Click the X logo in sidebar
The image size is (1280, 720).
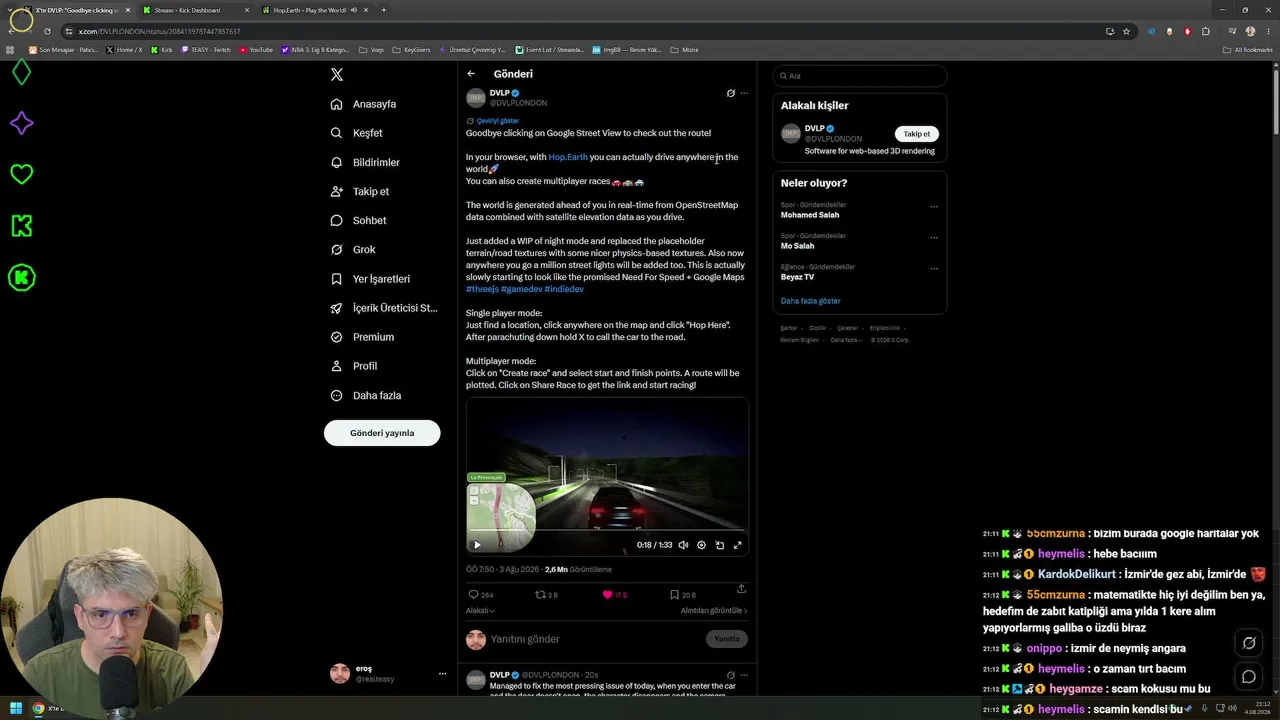(x=337, y=75)
